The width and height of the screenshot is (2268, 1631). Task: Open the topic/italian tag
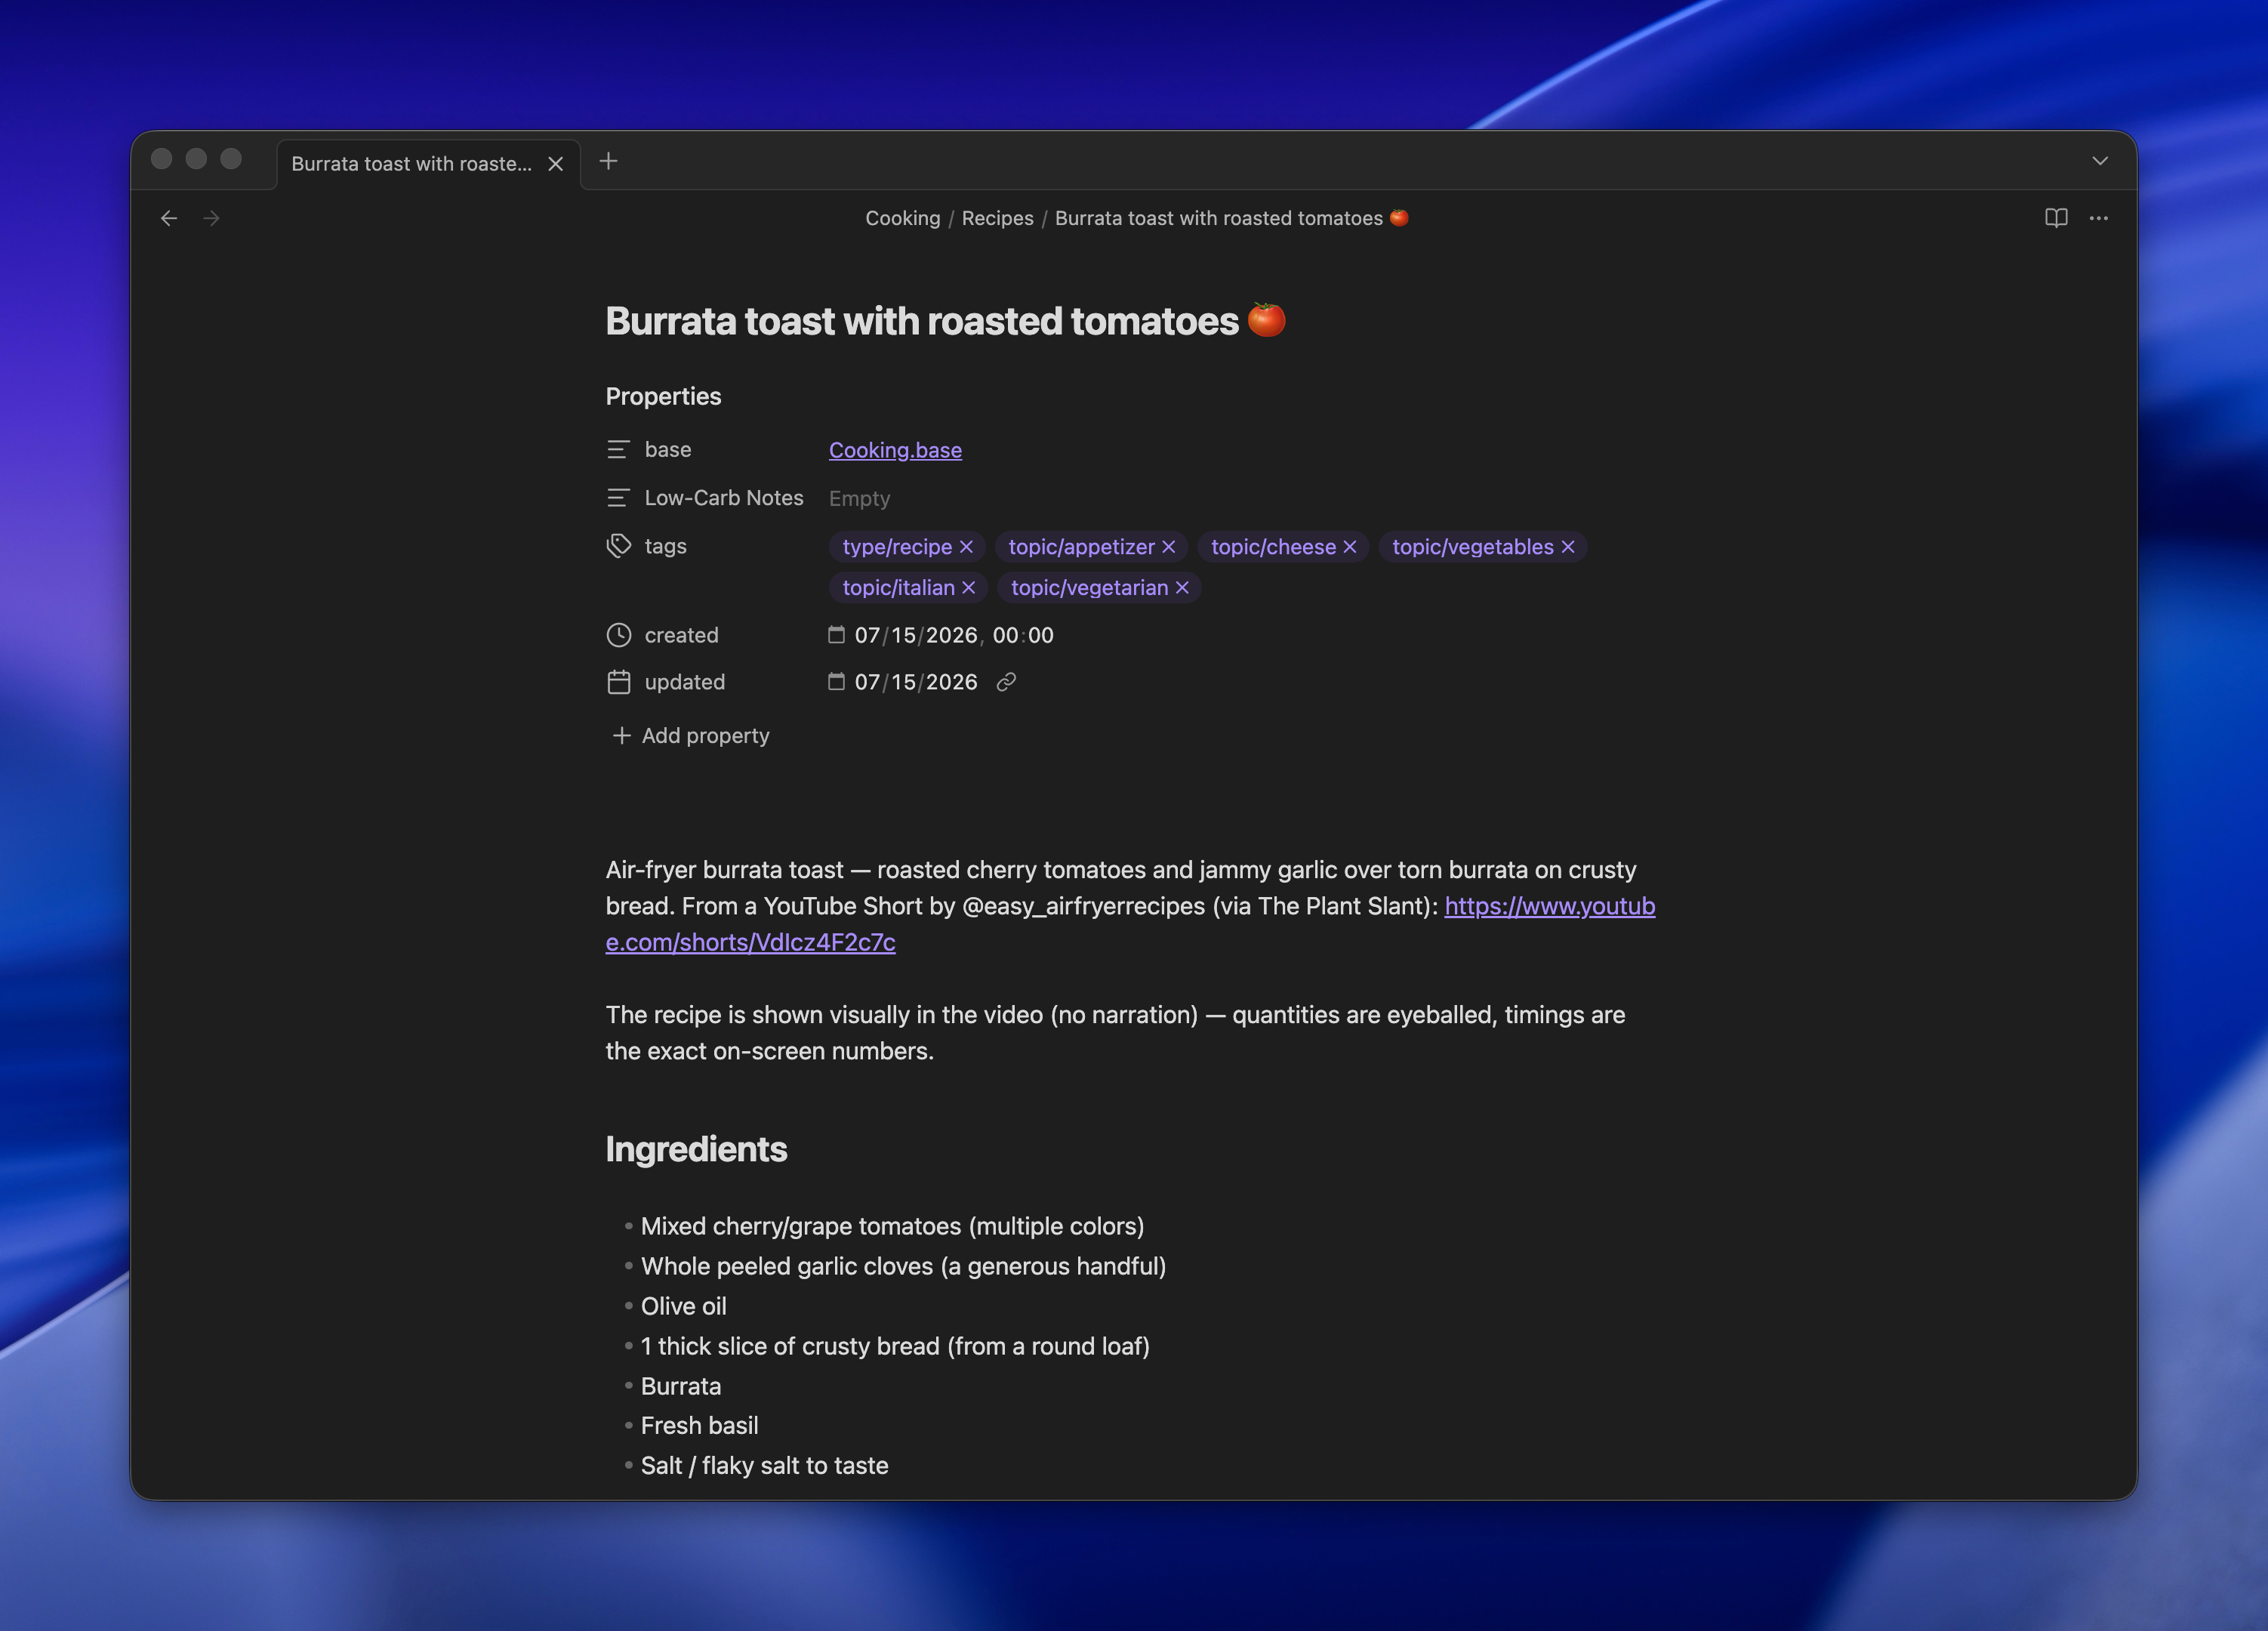898,588
